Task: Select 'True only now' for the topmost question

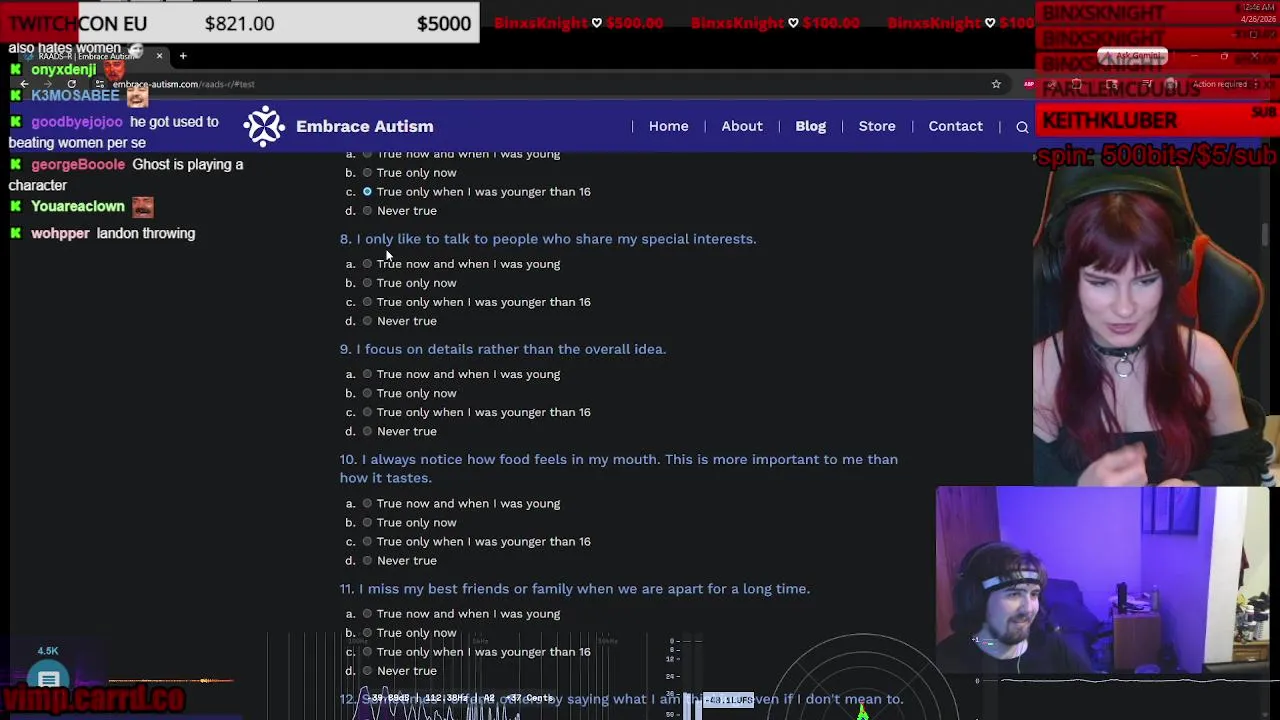Action: click(x=367, y=173)
